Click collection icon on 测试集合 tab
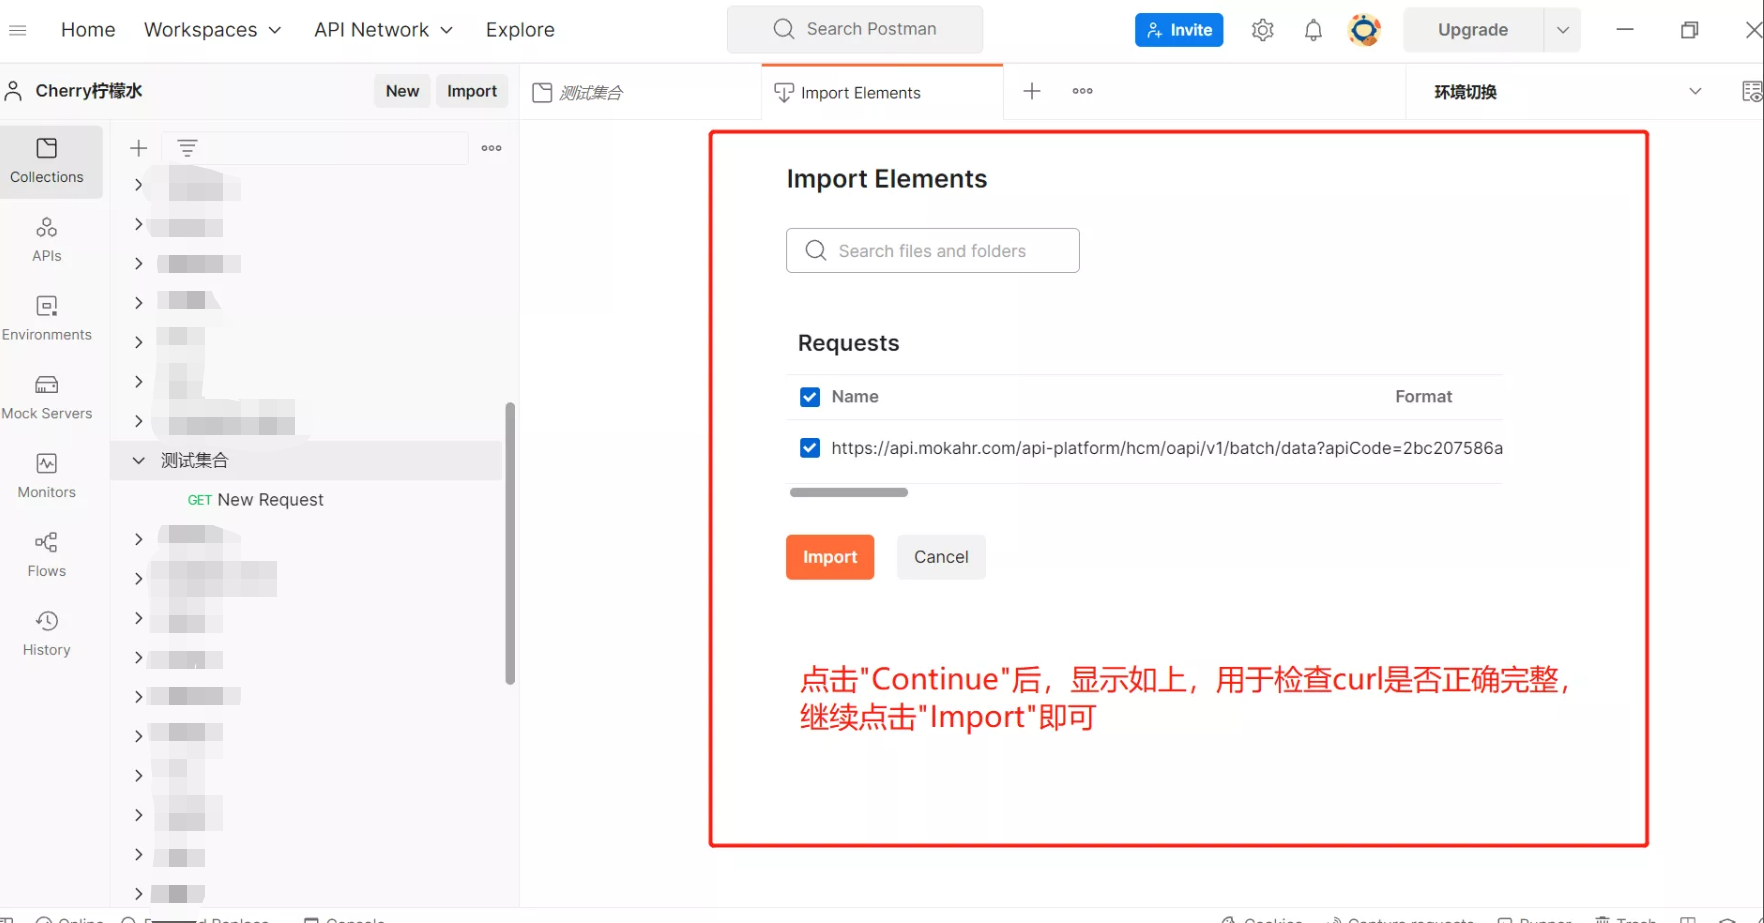This screenshot has height=923, width=1764. tap(542, 93)
